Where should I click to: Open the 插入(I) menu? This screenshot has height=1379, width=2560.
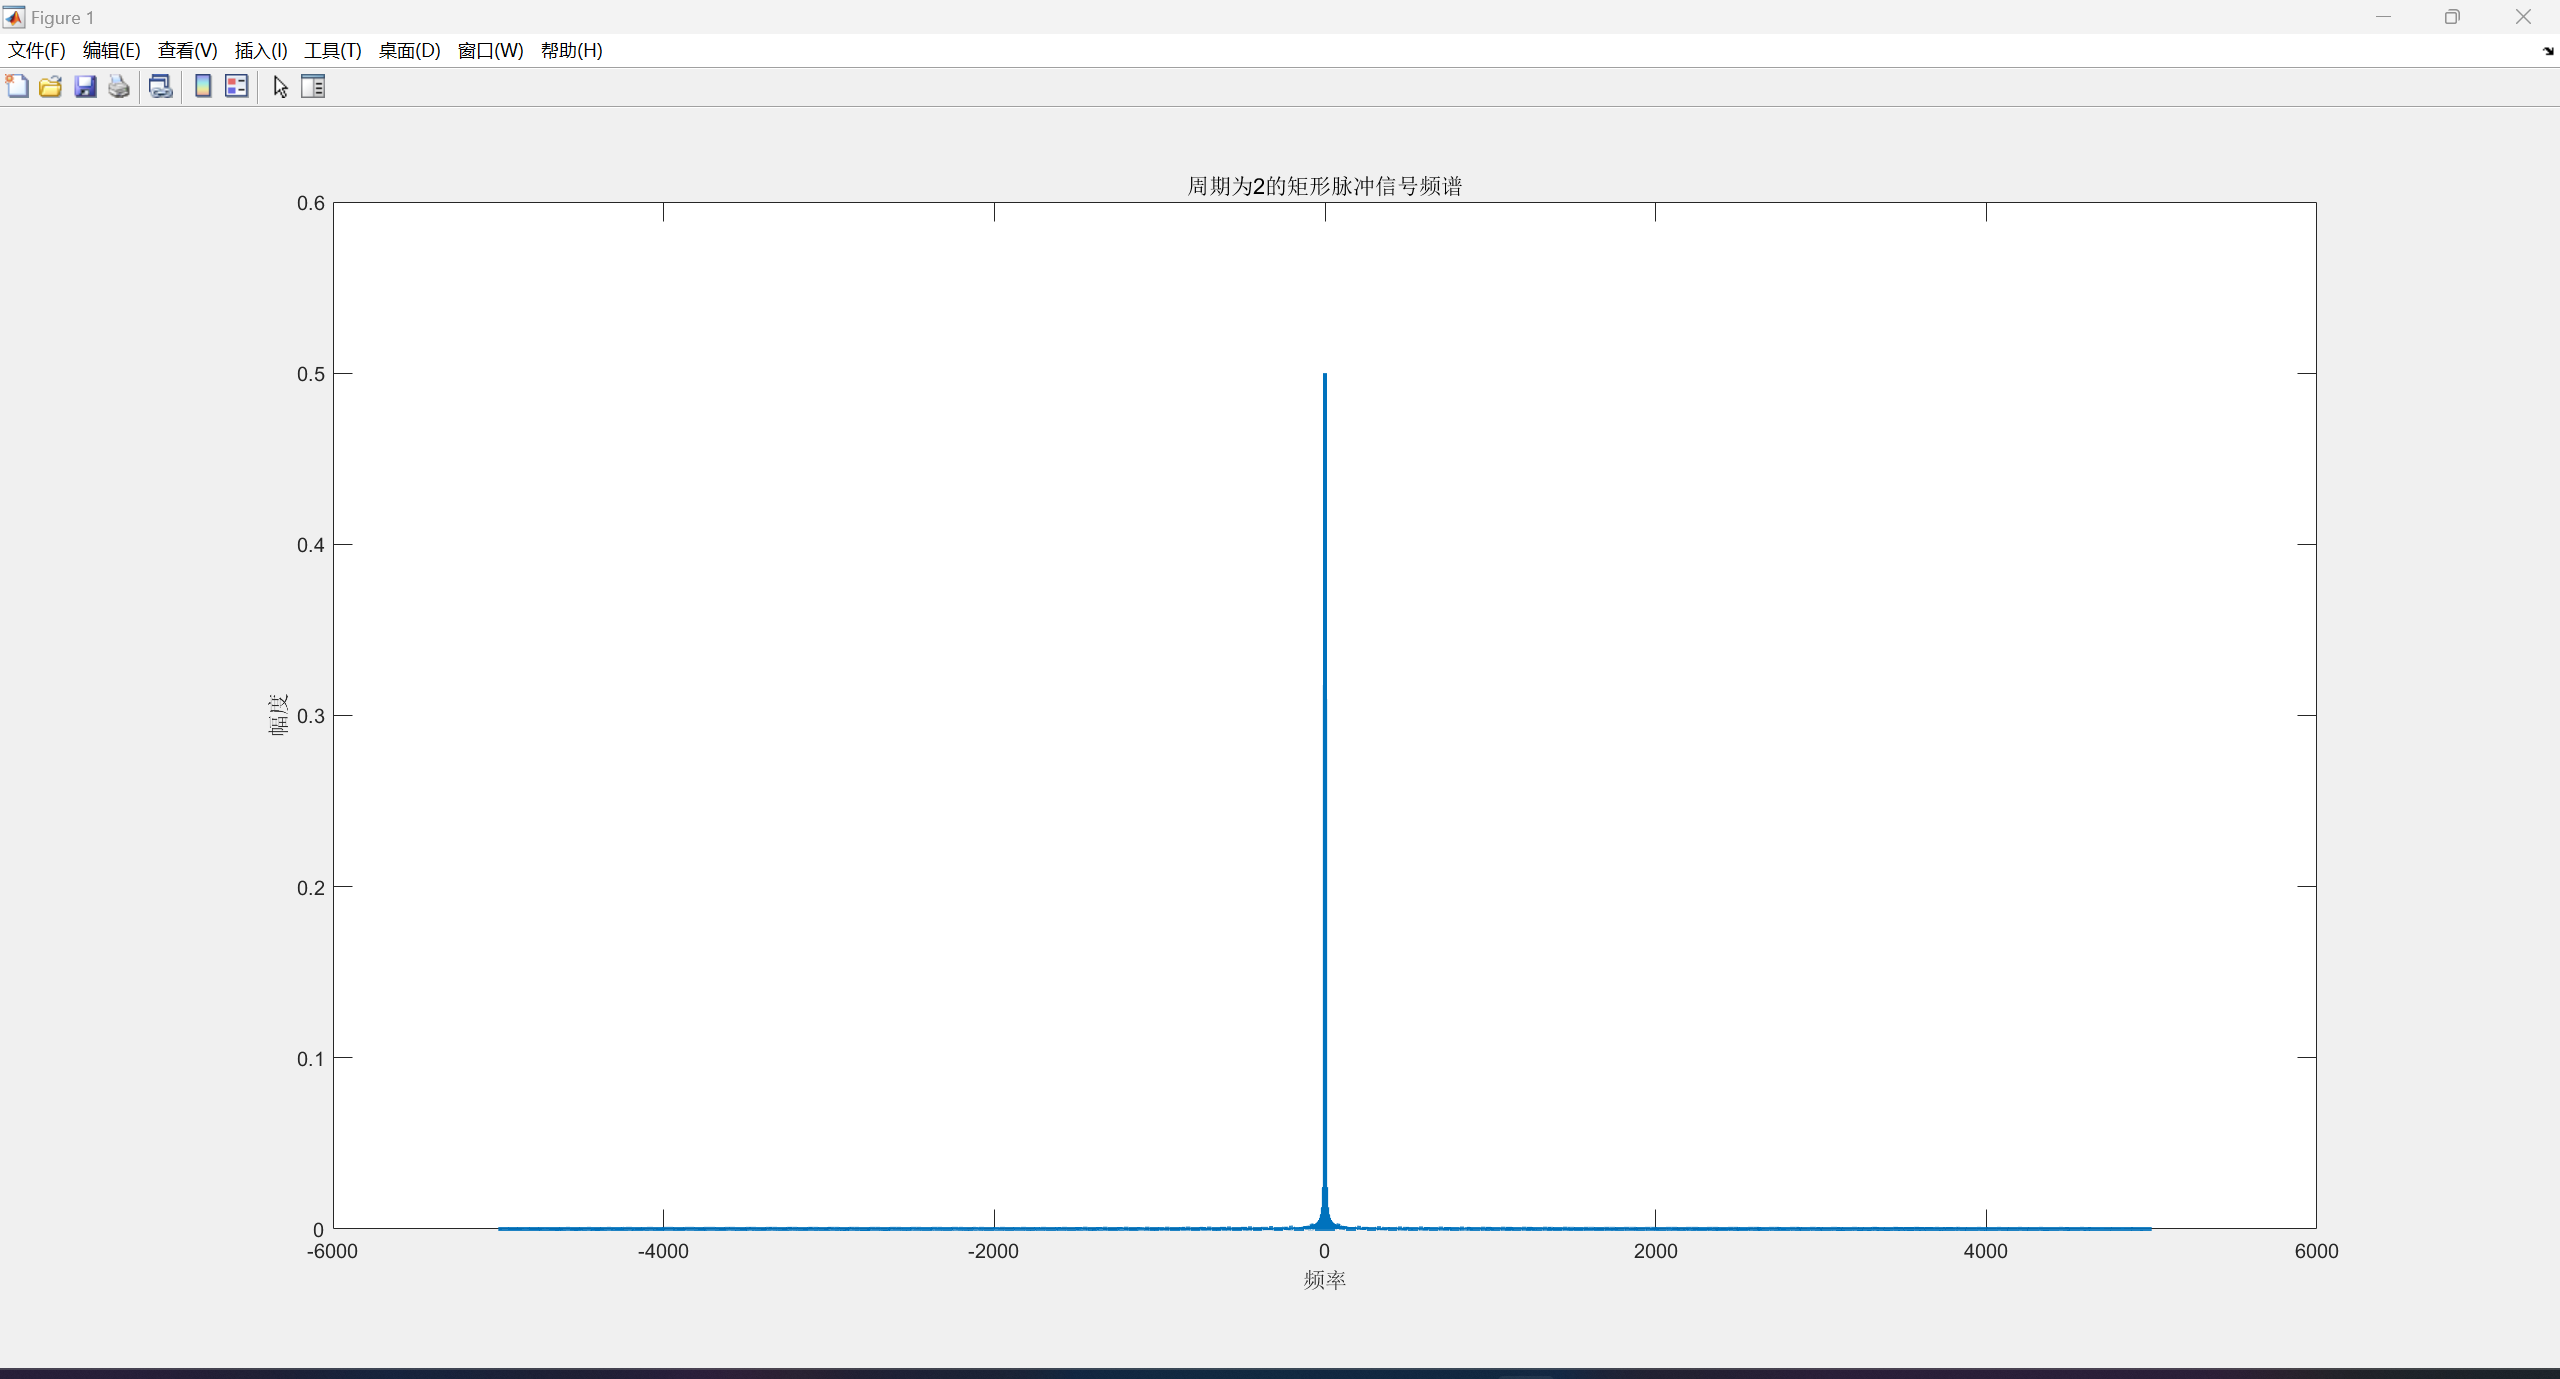pos(261,51)
